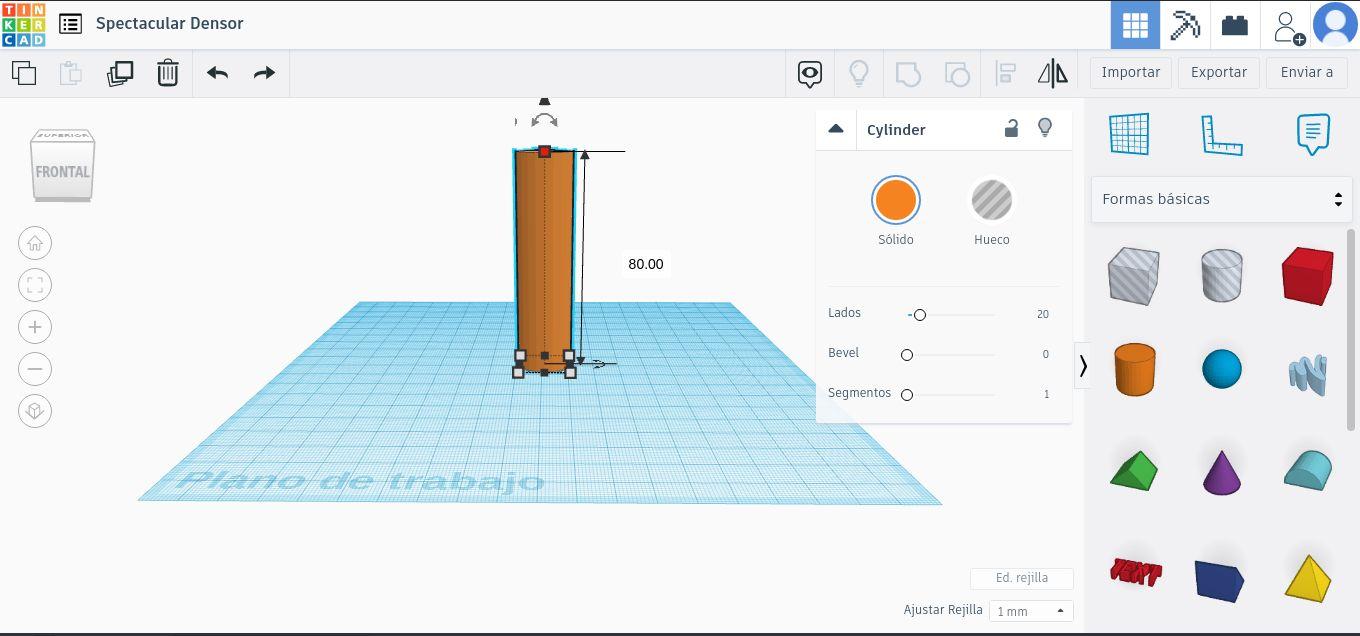The height and width of the screenshot is (636, 1360).
Task: Click the Segmentos value 1
Action: coord(1047,394)
